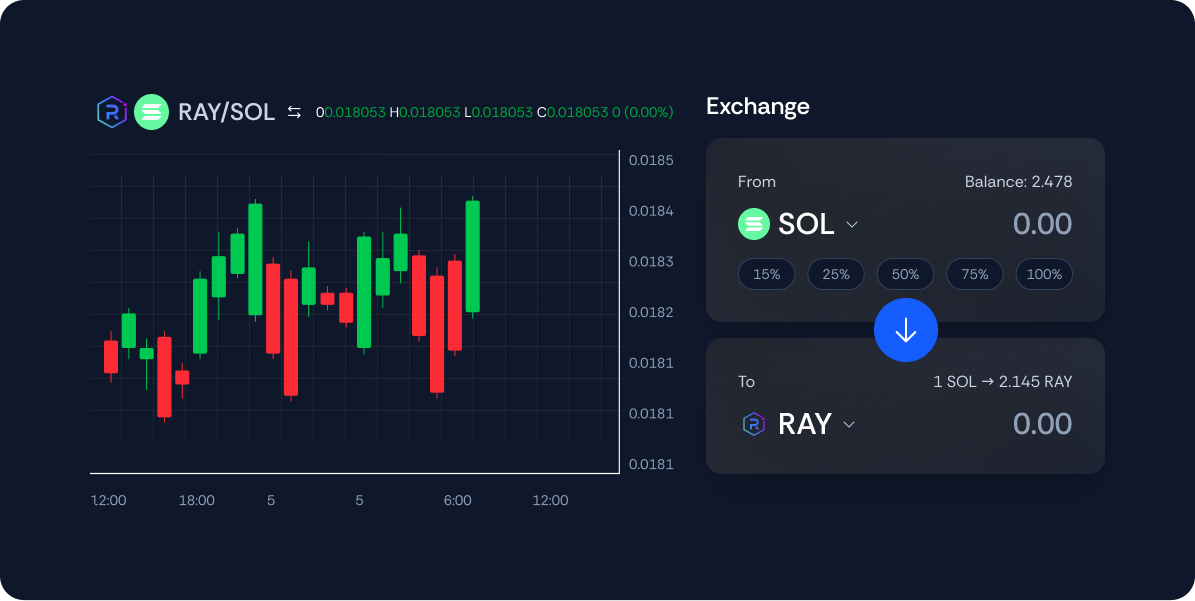Open the RAY token dropdown chevron

click(849, 424)
